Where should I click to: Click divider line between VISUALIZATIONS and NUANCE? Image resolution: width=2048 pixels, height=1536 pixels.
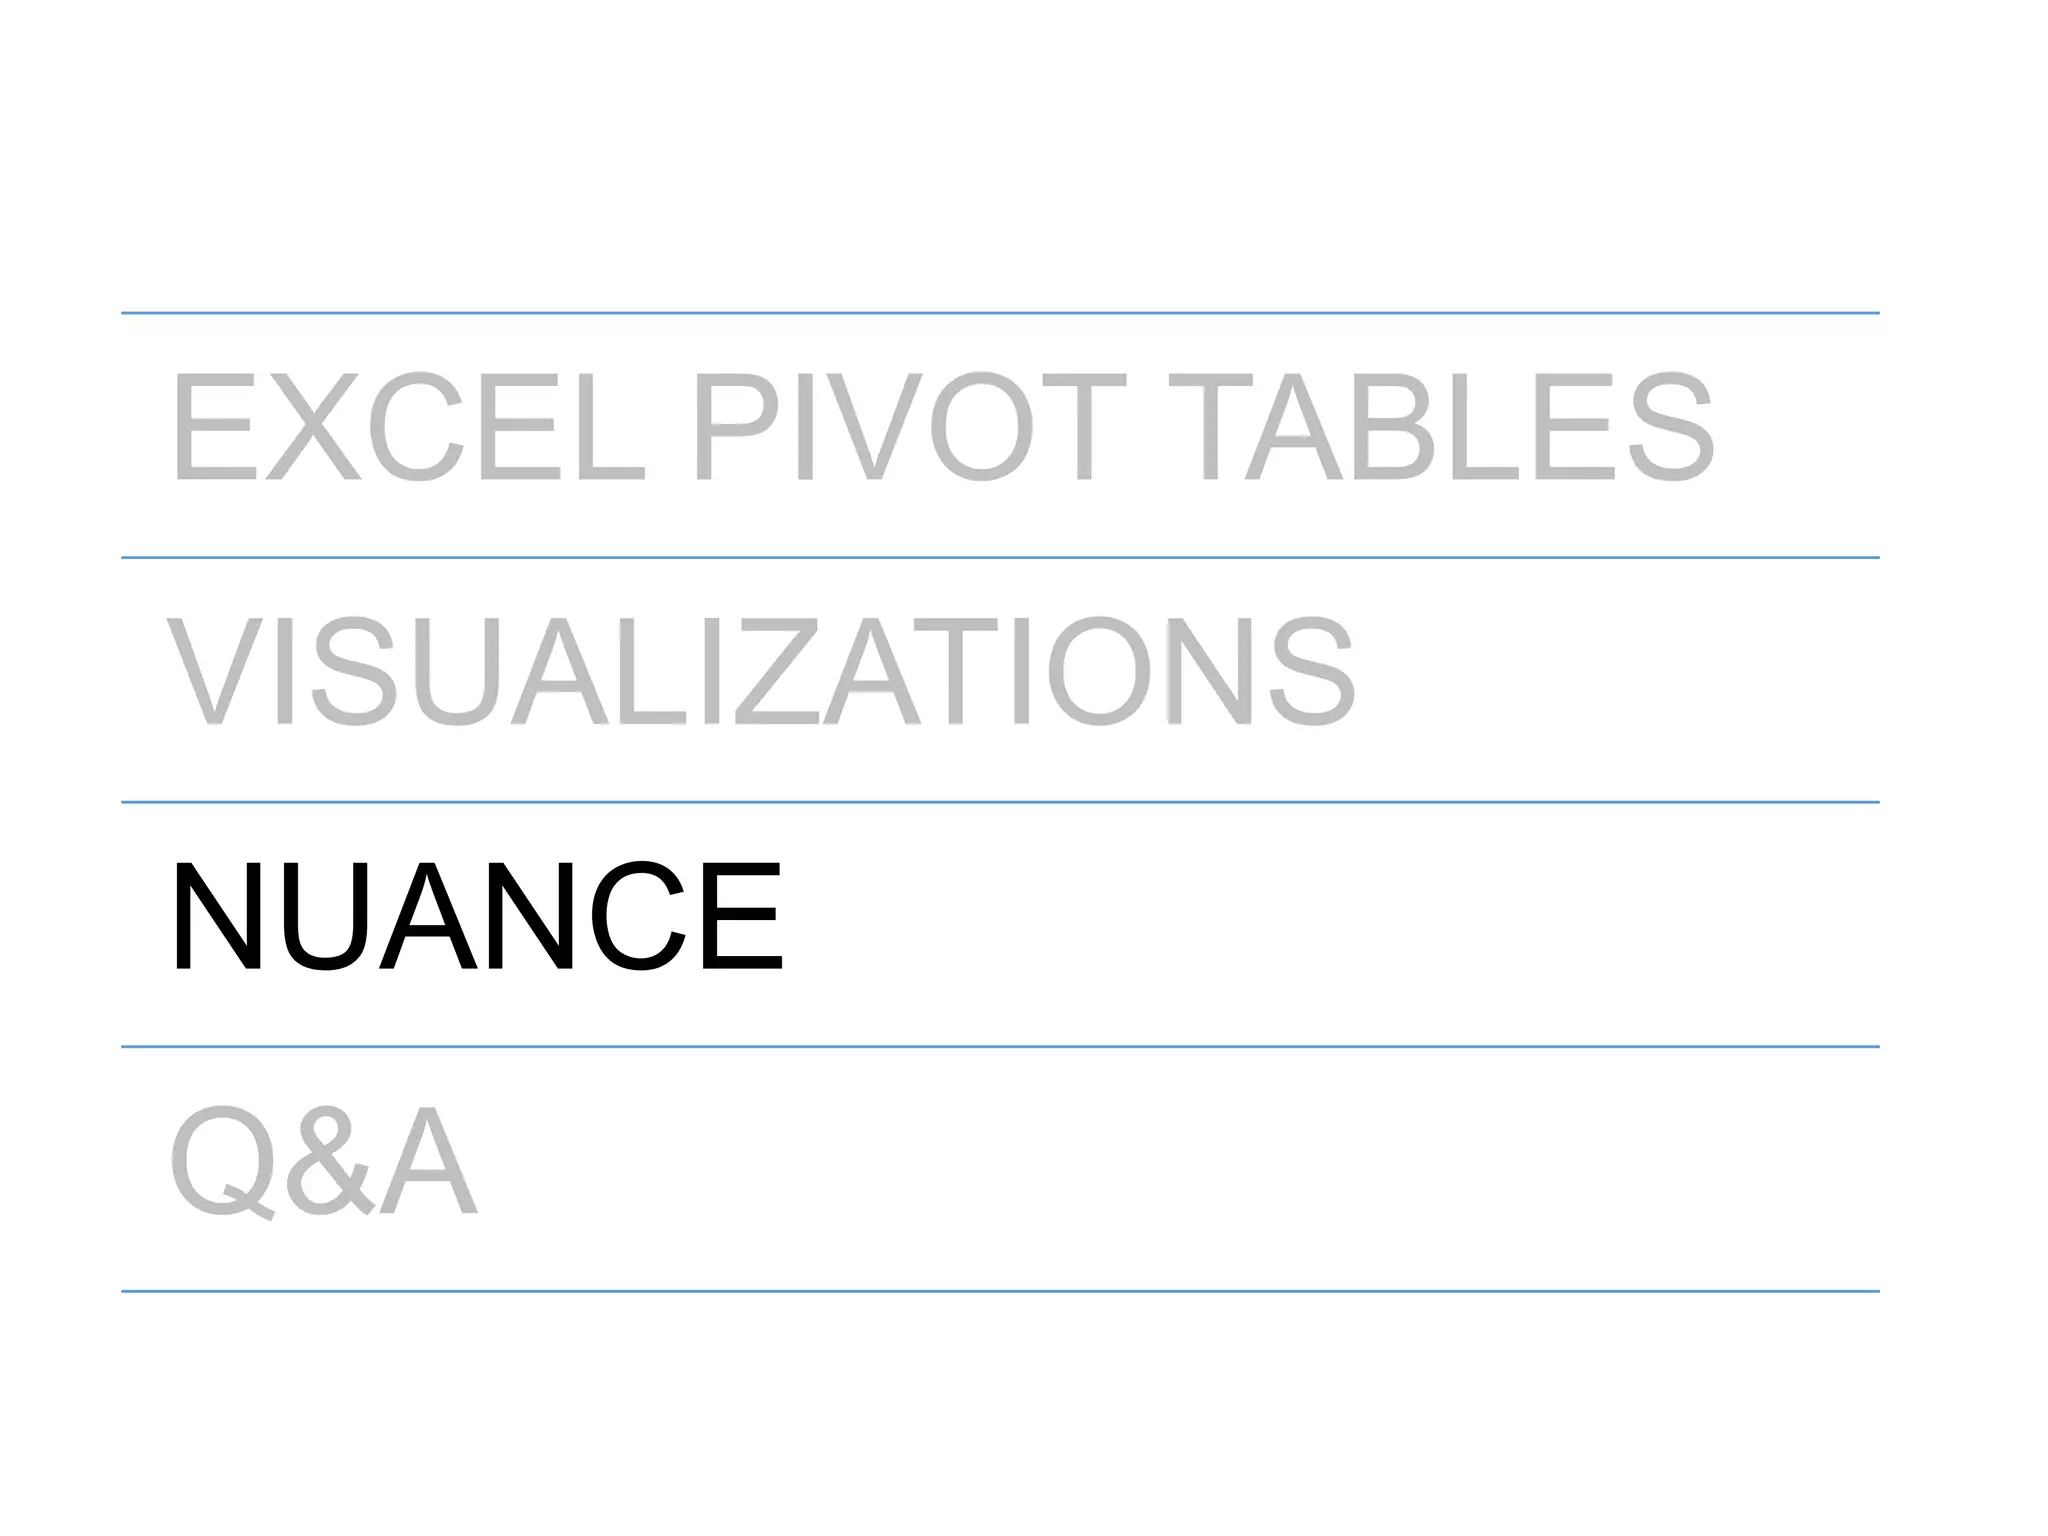1000,802
